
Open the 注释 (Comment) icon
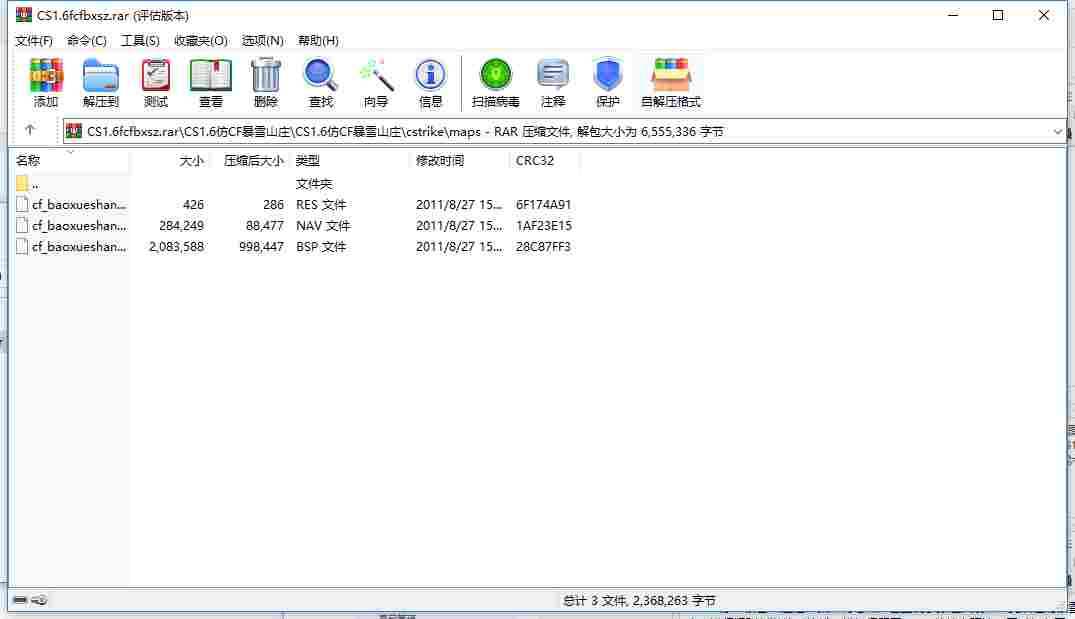click(x=553, y=82)
